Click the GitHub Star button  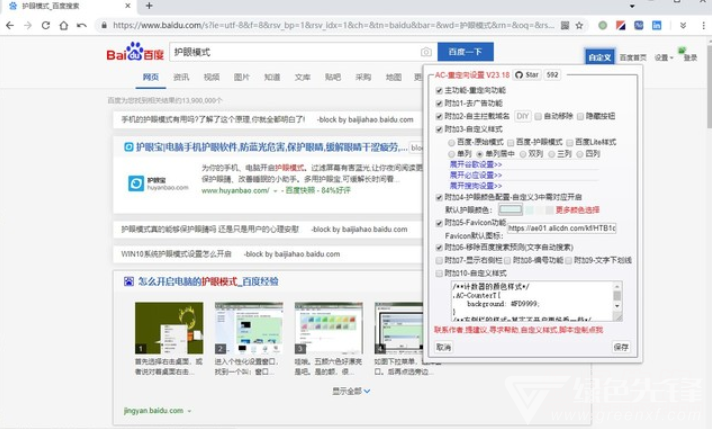point(527,75)
